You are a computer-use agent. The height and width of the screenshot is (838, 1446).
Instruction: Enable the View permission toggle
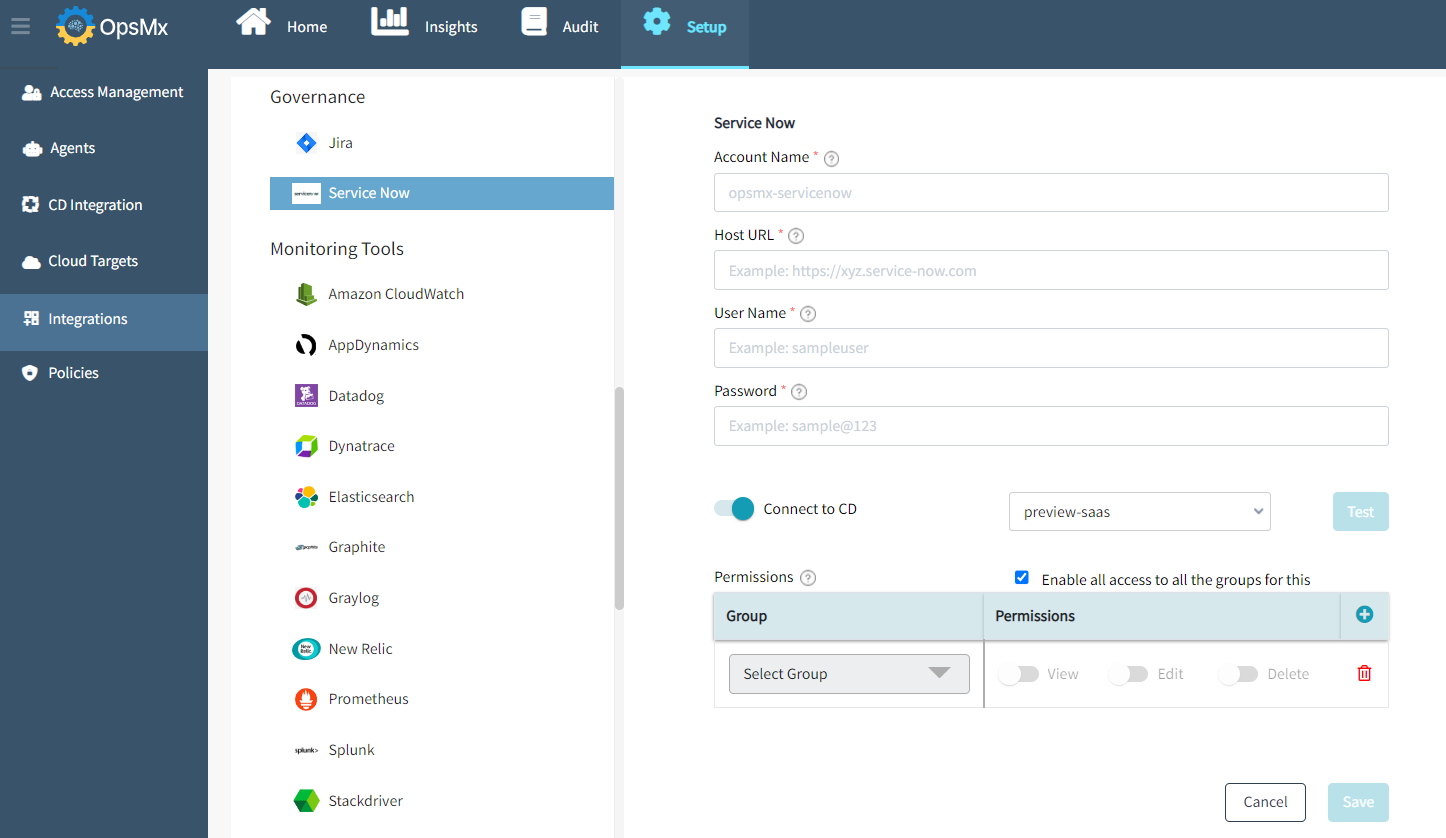click(x=1018, y=673)
